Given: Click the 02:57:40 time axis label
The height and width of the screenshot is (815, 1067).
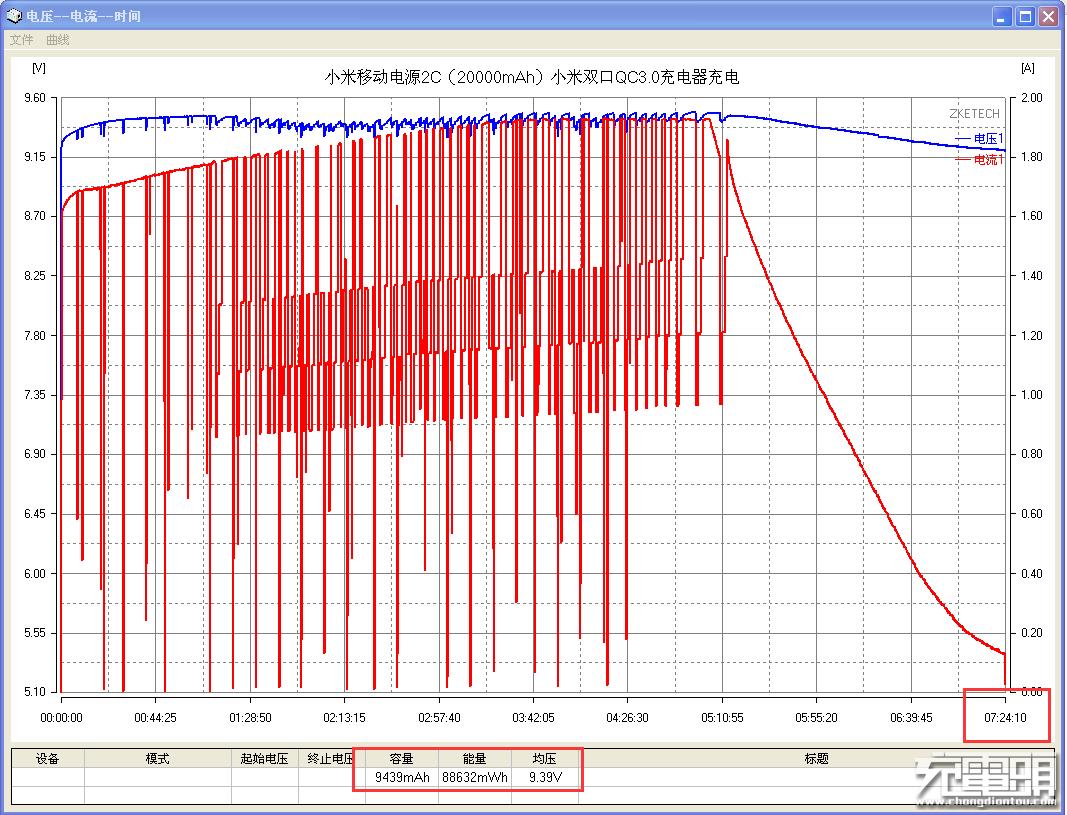Looking at the screenshot, I should [x=439, y=718].
